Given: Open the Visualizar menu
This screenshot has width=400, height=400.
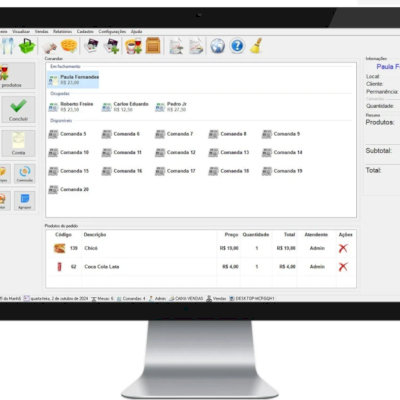Looking at the screenshot, I should pyautogui.click(x=21, y=31).
